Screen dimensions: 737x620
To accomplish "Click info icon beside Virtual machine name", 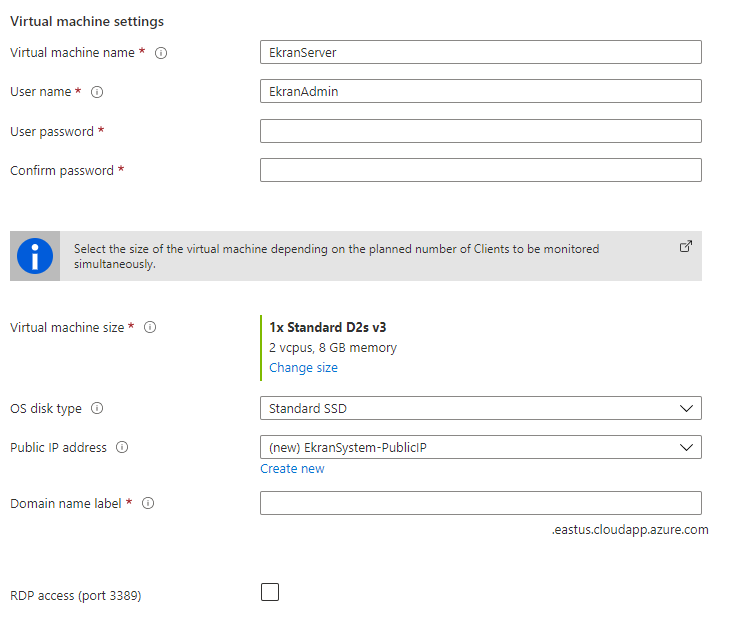I will coord(161,53).
